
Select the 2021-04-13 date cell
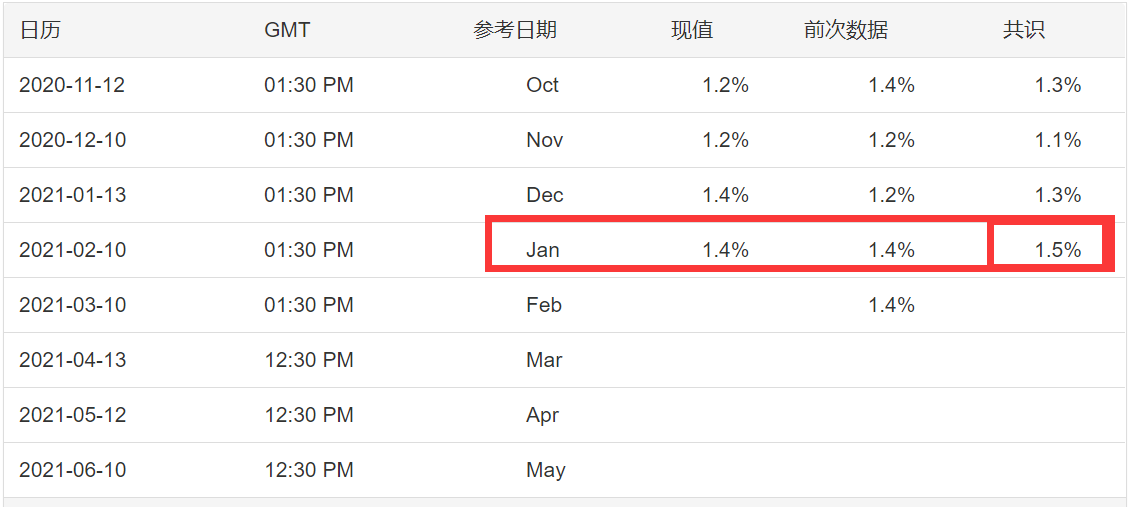coord(73,360)
